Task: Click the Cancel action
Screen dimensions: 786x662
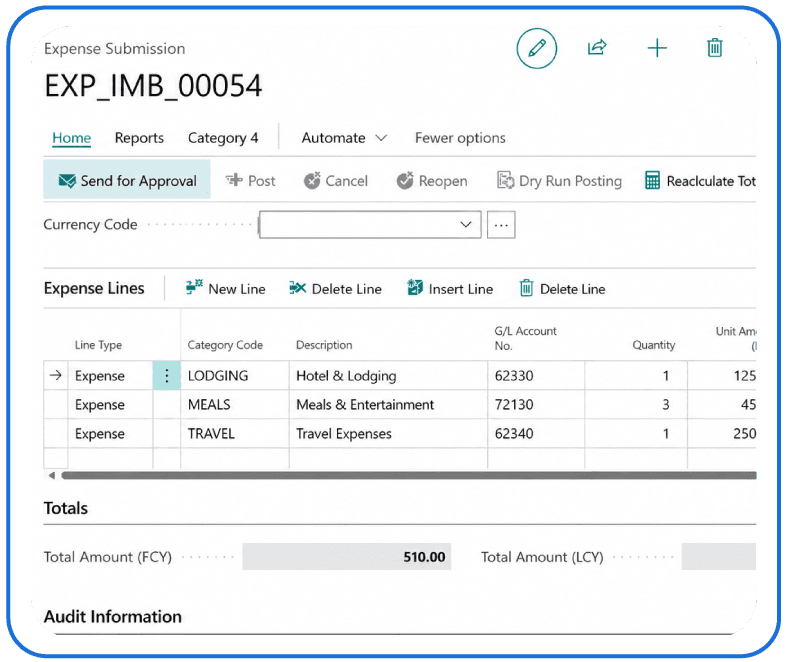Action: click(335, 180)
